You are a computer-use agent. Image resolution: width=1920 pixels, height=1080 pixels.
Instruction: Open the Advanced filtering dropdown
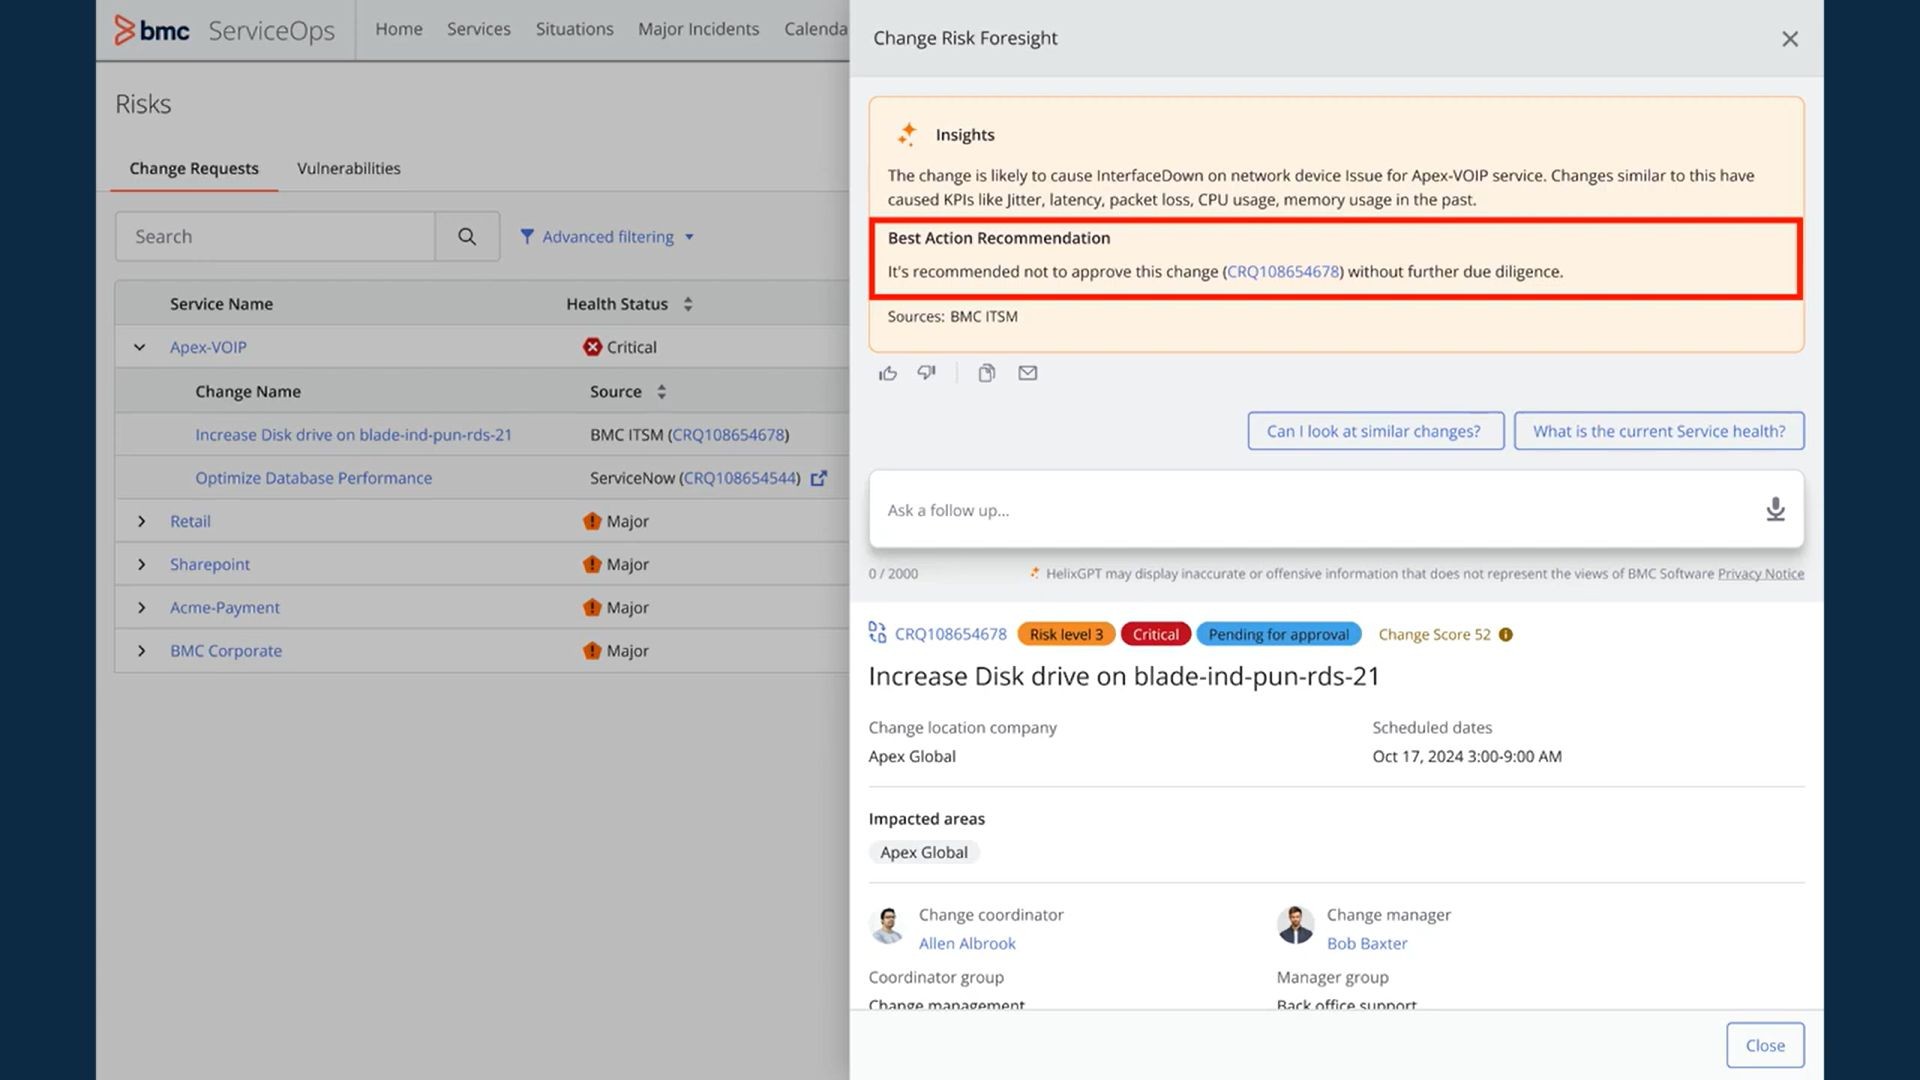(607, 237)
